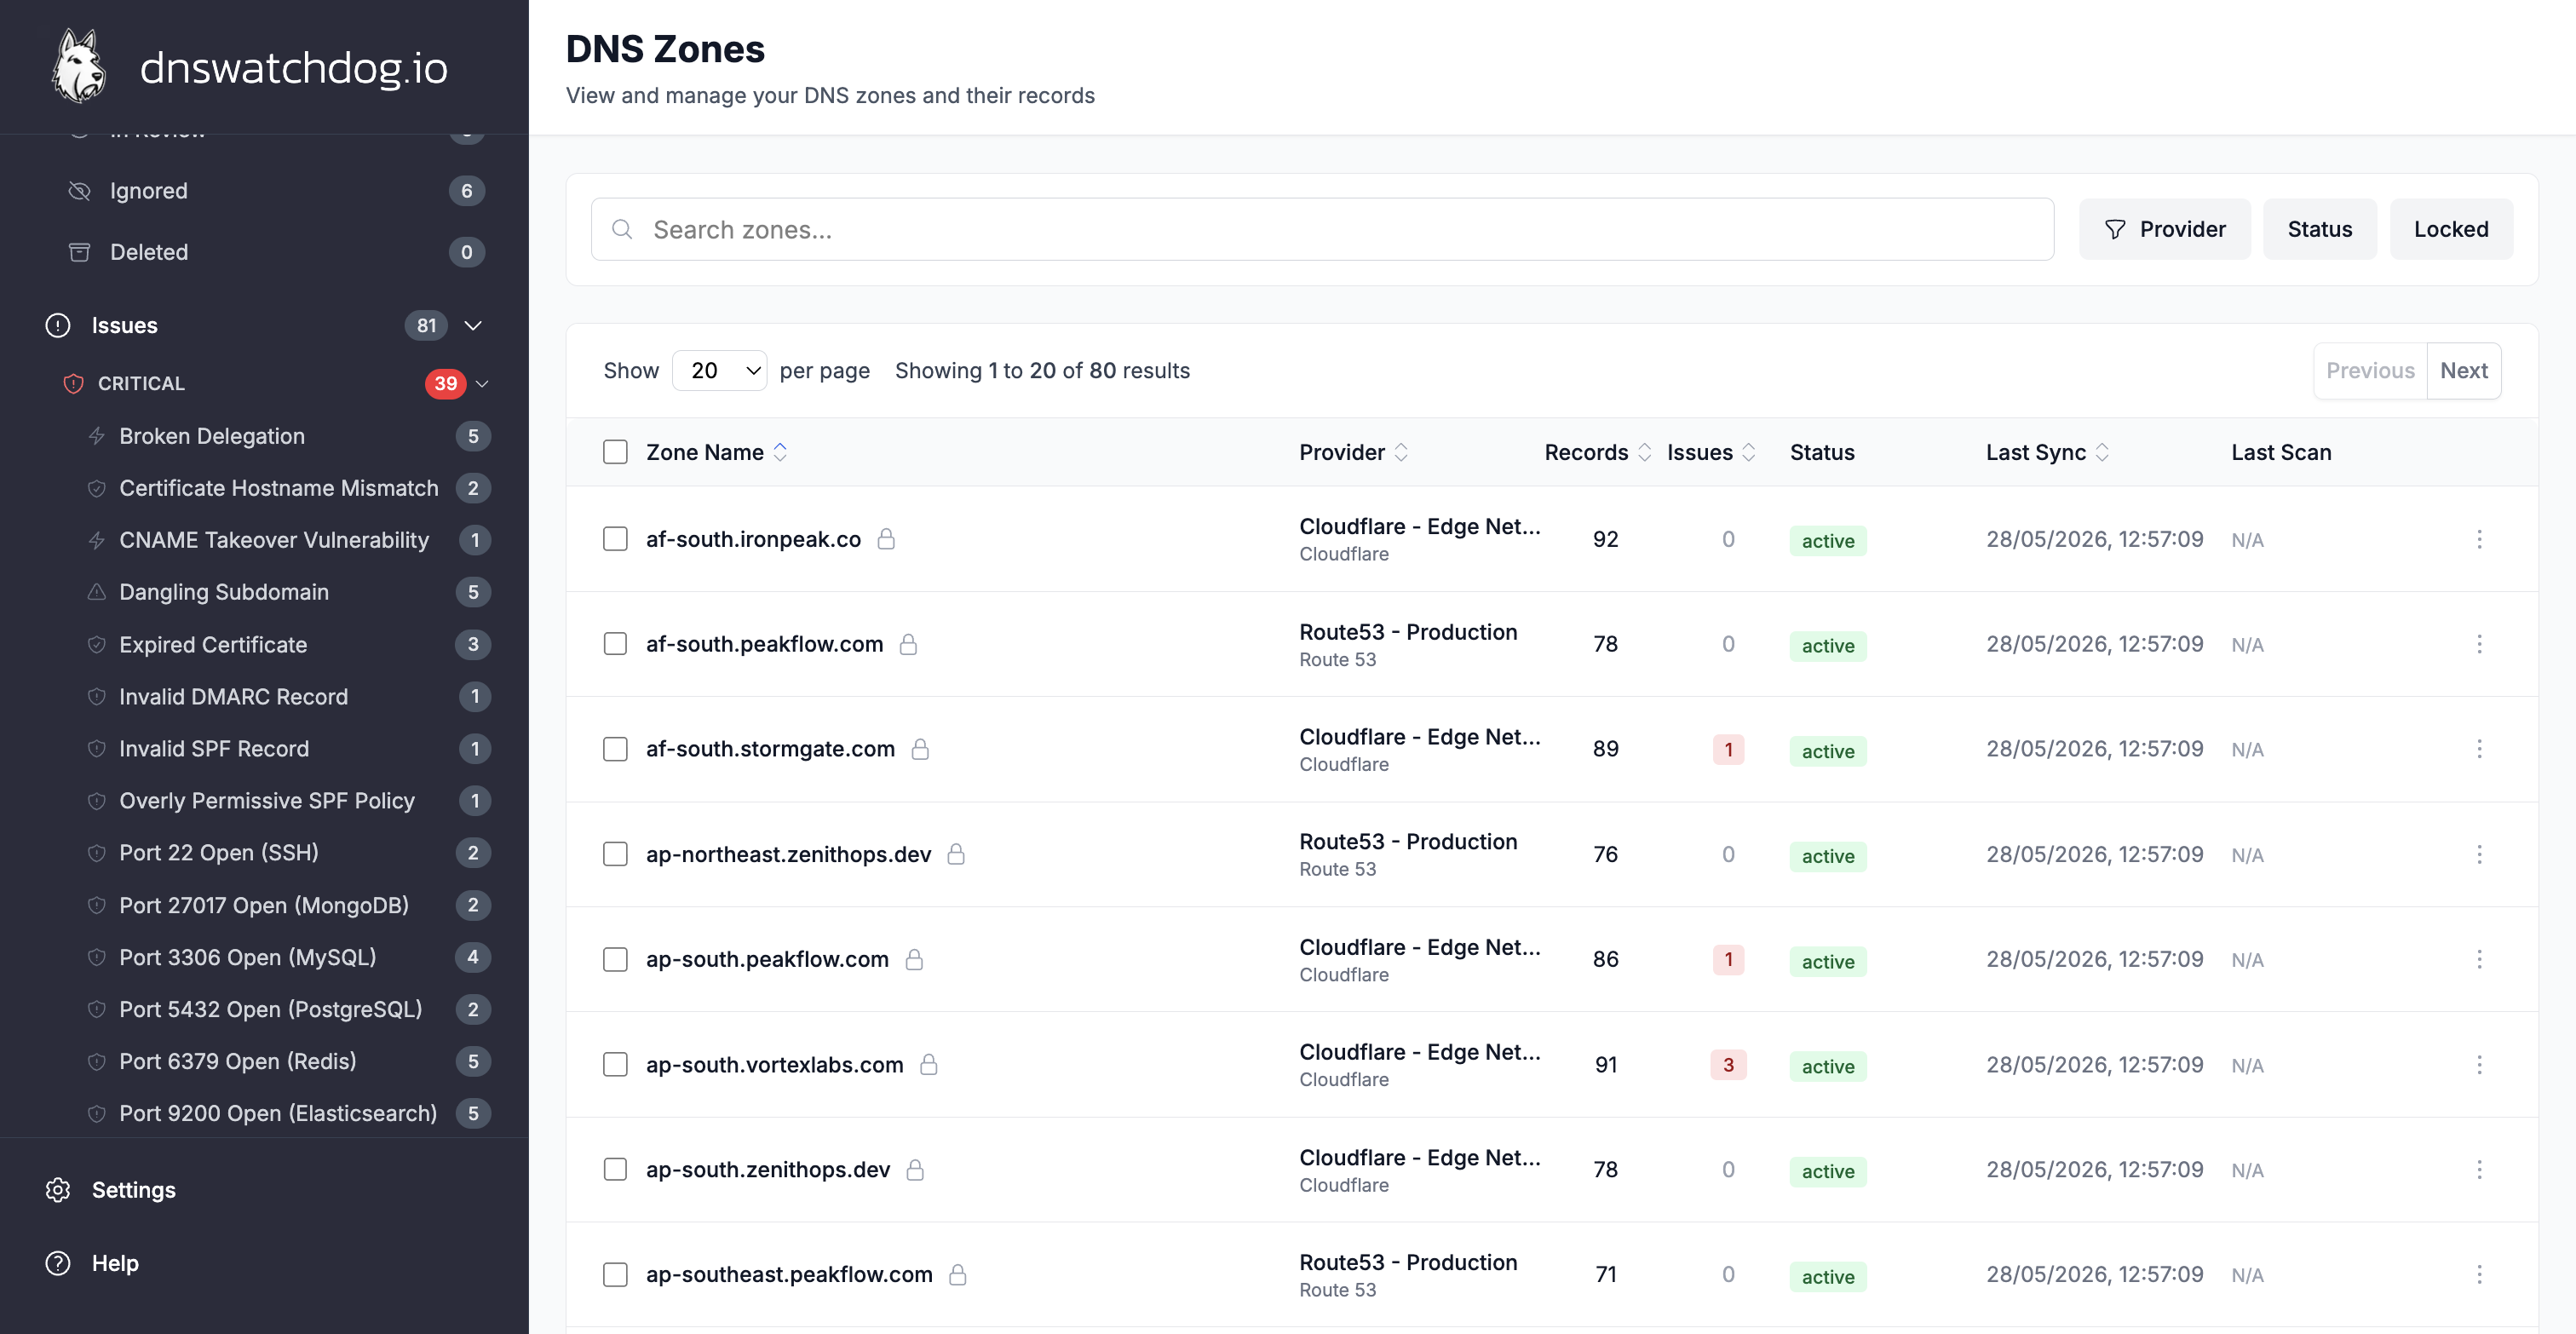Open Port 6379 Open (Redis) issues
The image size is (2576, 1334).
click(289, 1061)
